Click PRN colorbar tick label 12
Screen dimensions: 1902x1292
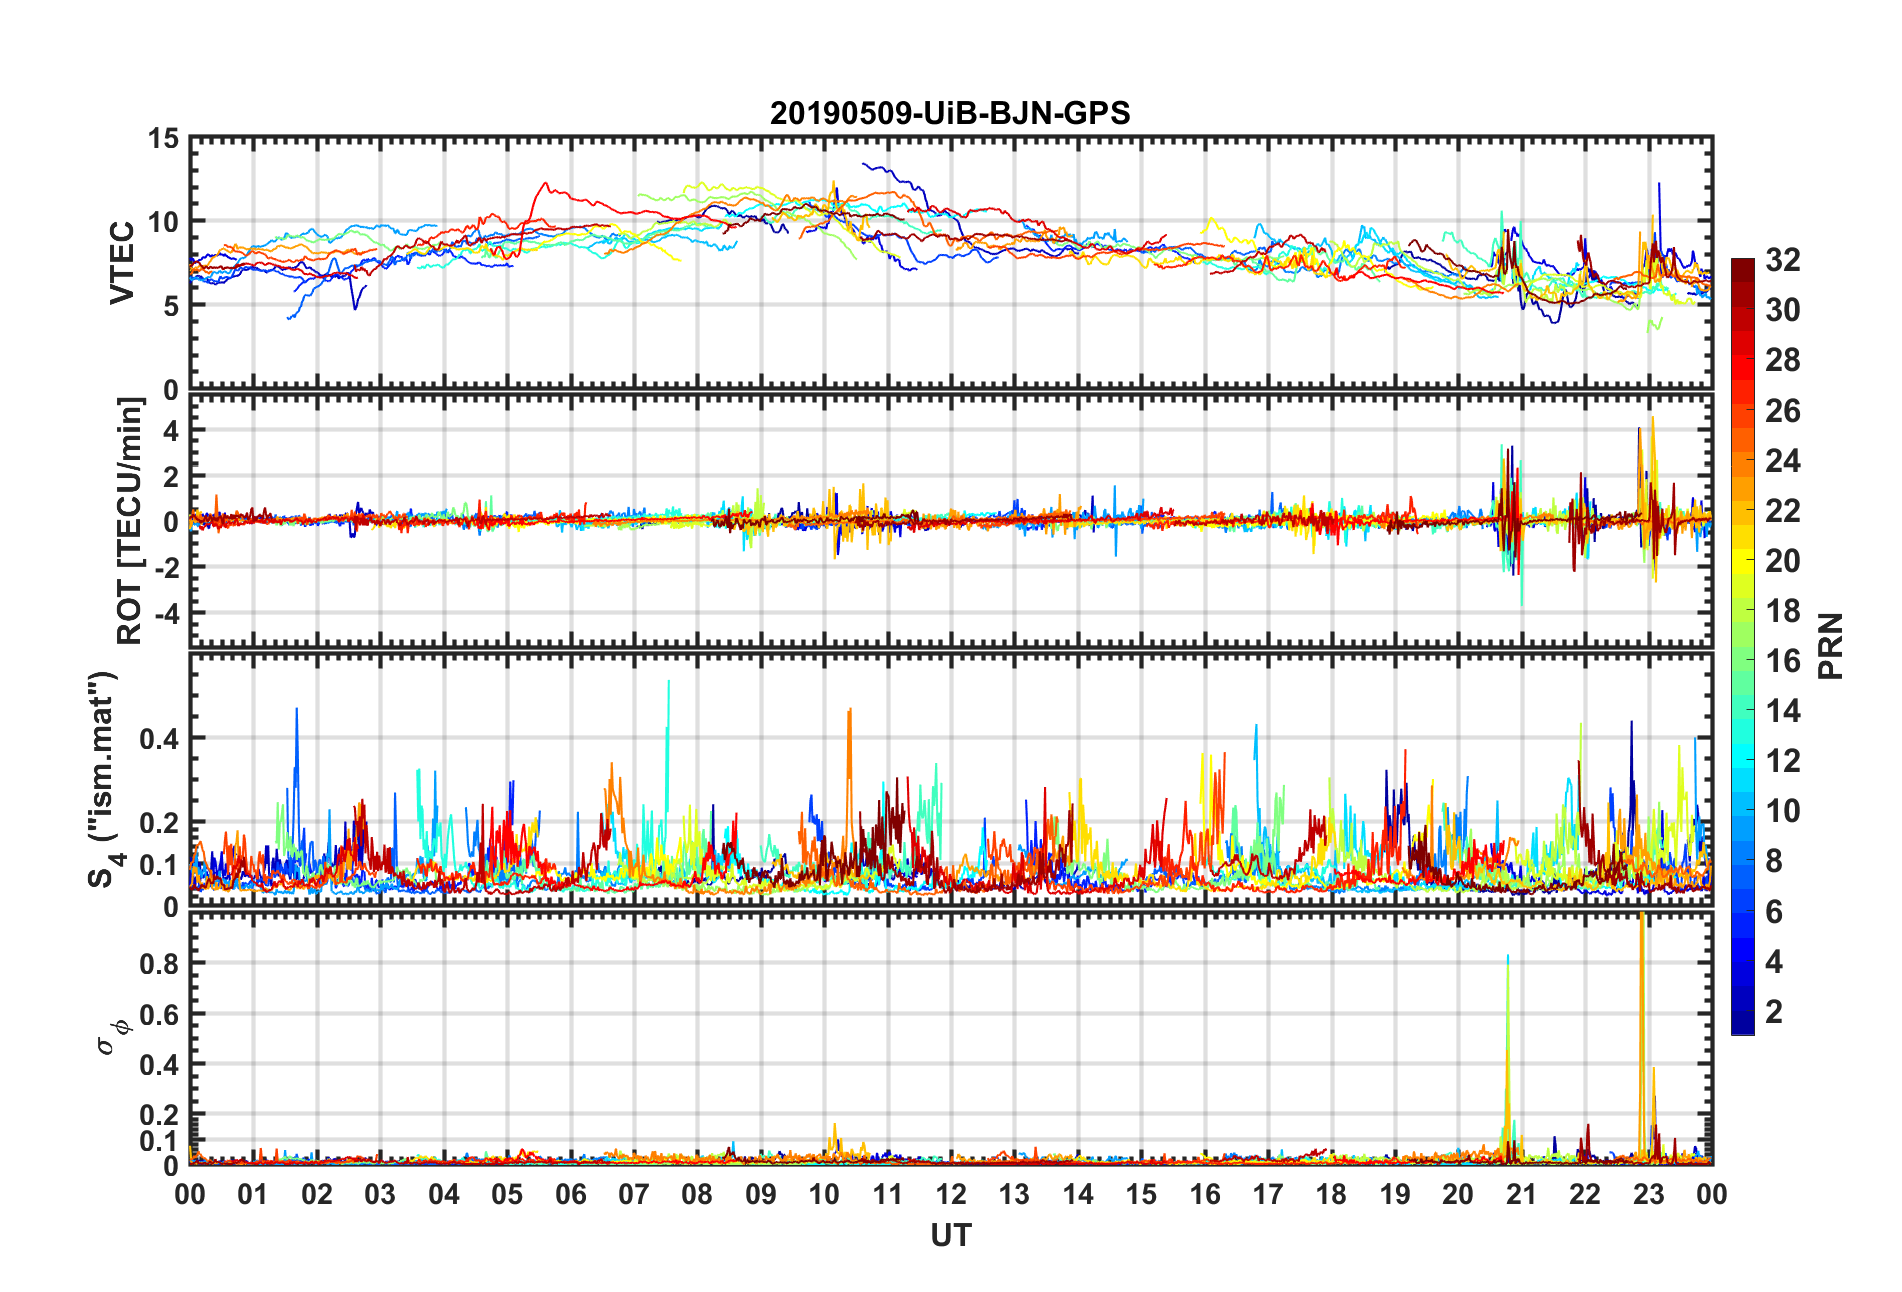click(x=1783, y=760)
